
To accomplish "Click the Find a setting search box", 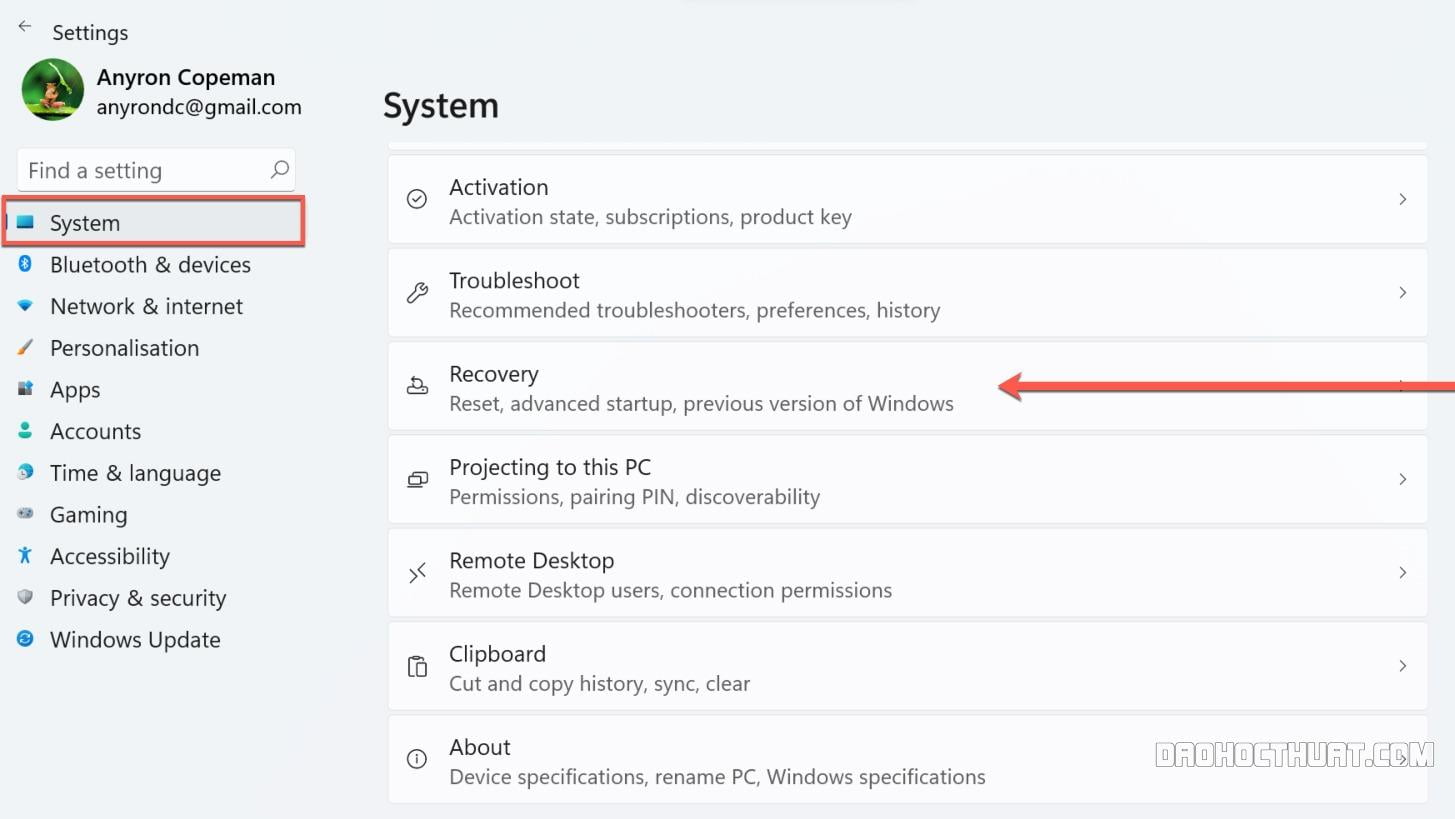I will click(156, 170).
